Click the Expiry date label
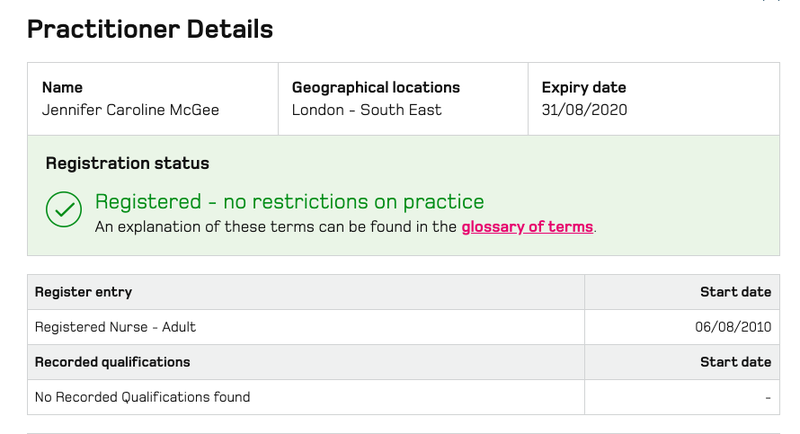The width and height of the screenshot is (800, 434). [584, 87]
